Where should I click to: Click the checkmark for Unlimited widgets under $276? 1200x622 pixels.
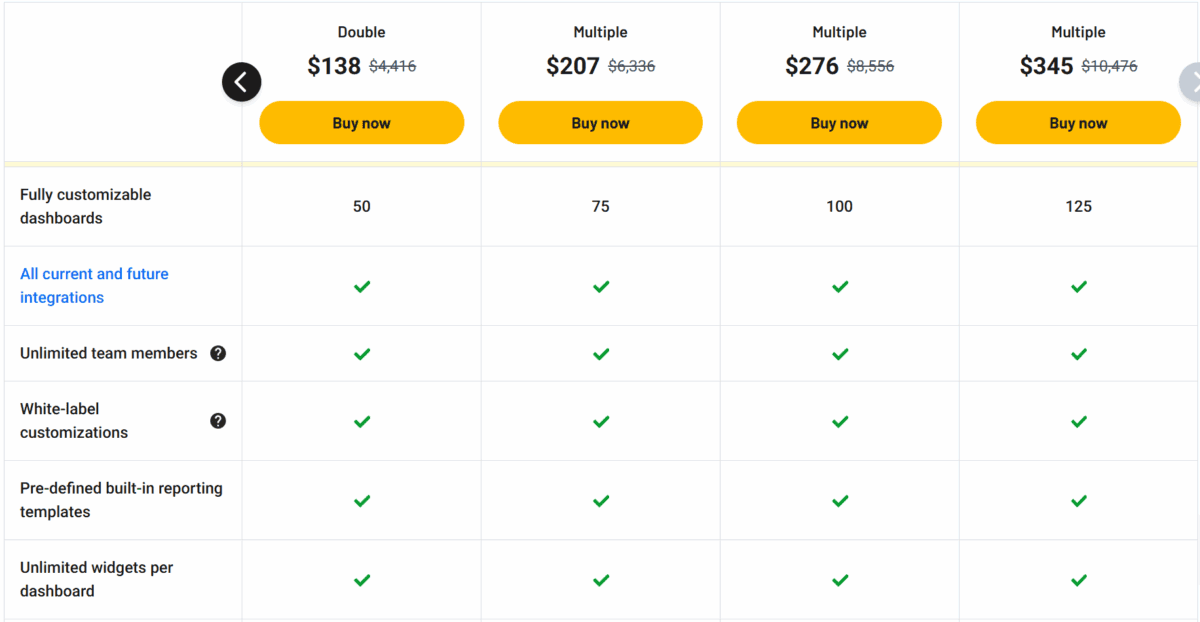pyautogui.click(x=839, y=580)
